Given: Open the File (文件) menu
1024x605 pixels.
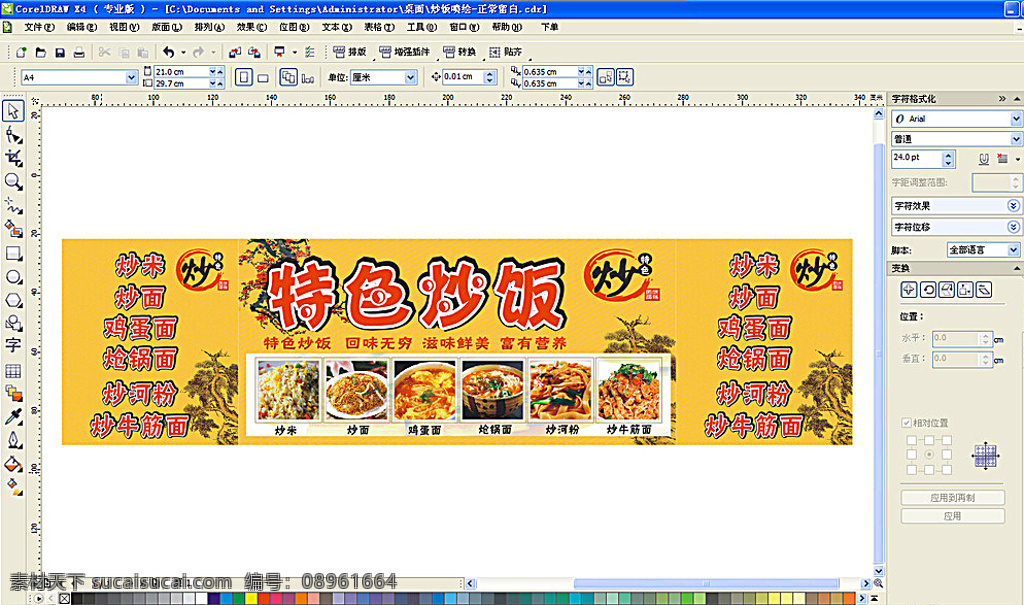Looking at the screenshot, I should coord(39,27).
